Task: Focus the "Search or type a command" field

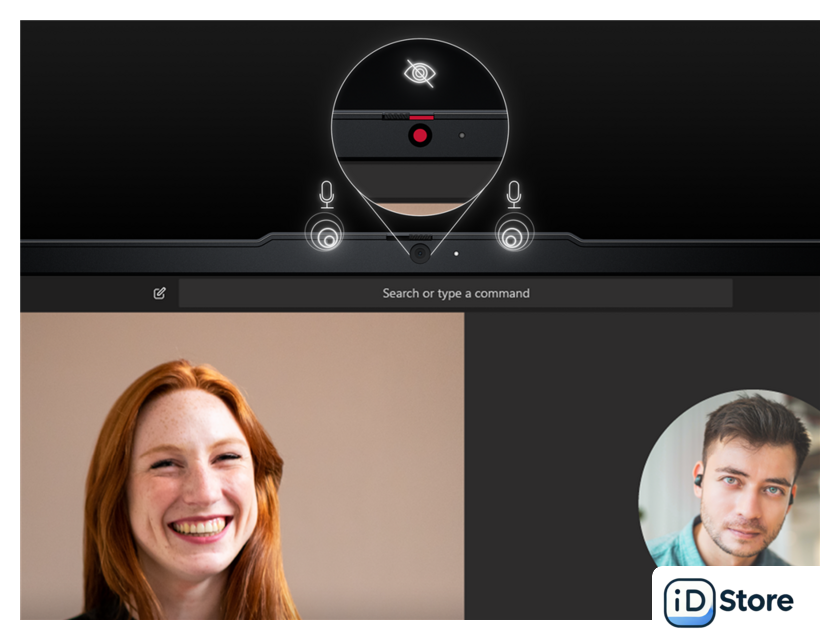Action: tap(455, 293)
